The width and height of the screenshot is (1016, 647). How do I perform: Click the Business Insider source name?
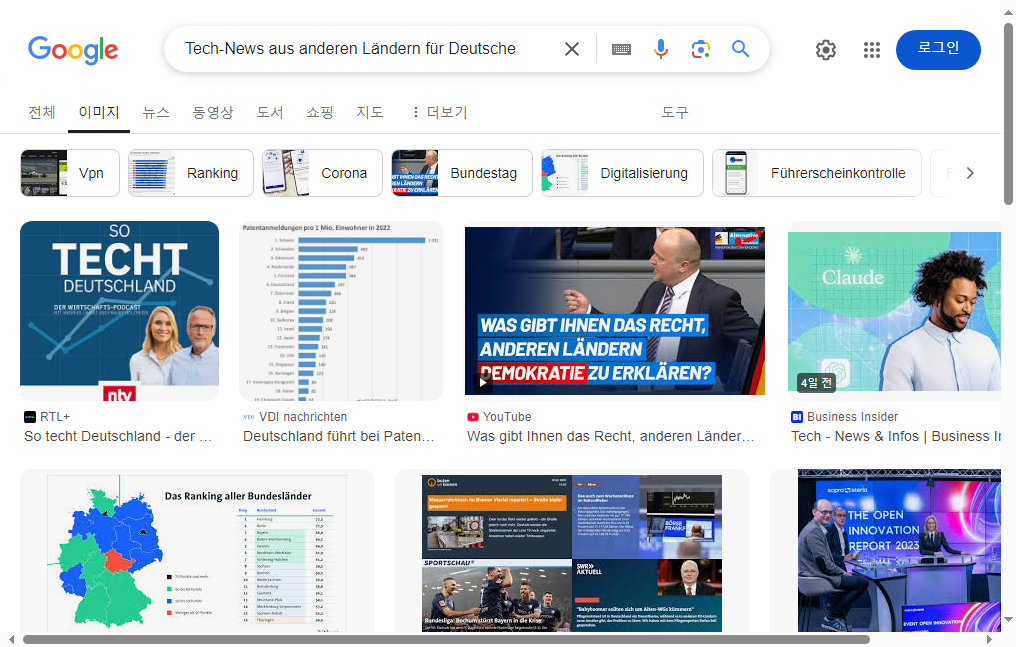coord(853,417)
